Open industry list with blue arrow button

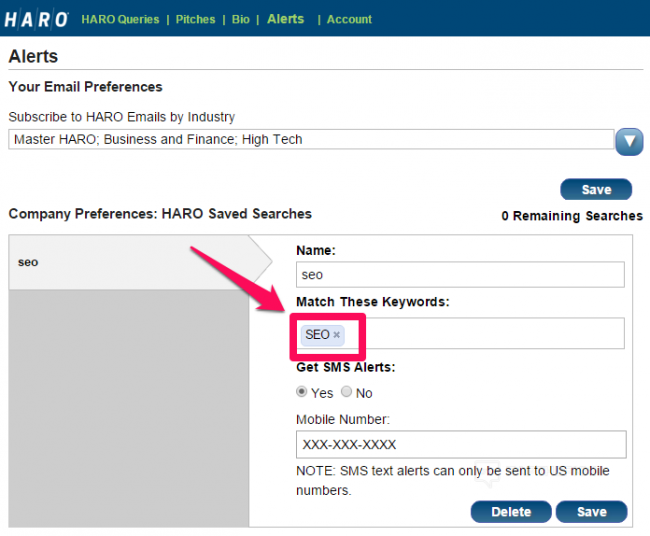click(x=629, y=141)
